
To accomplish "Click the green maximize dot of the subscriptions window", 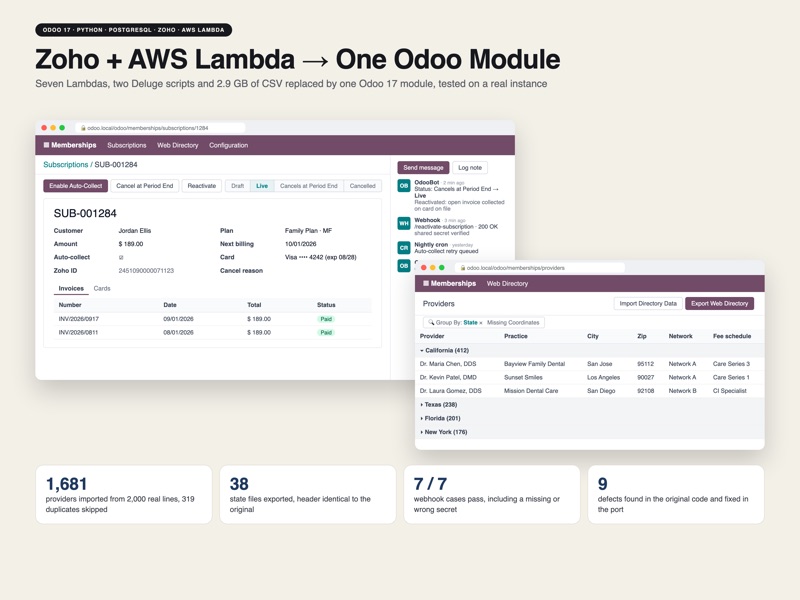I will click(x=62, y=128).
